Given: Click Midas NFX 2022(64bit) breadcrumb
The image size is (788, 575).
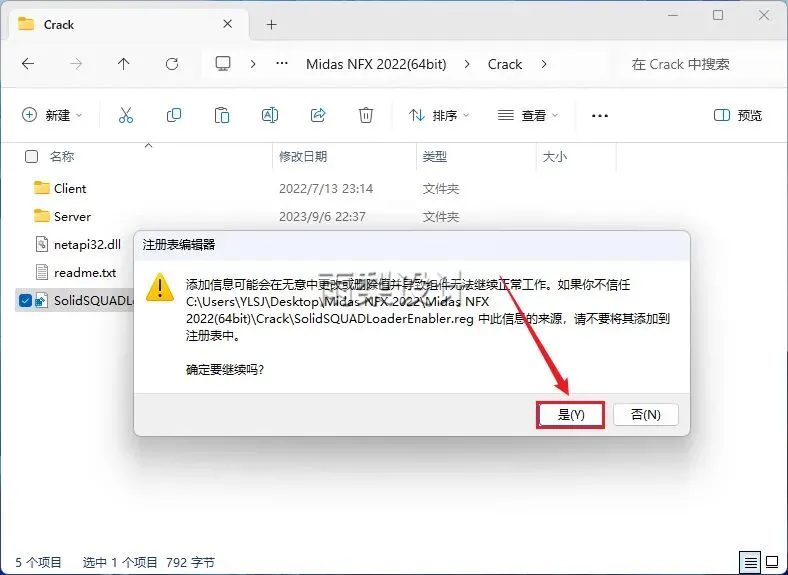Looking at the screenshot, I should 376,64.
